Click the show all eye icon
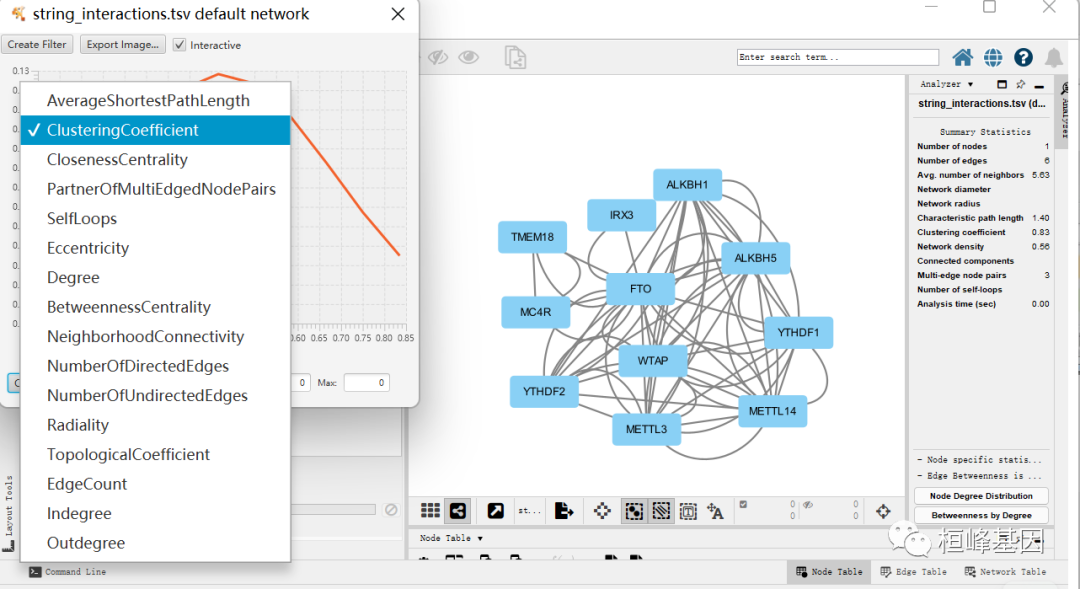1080x589 pixels. pos(468,57)
